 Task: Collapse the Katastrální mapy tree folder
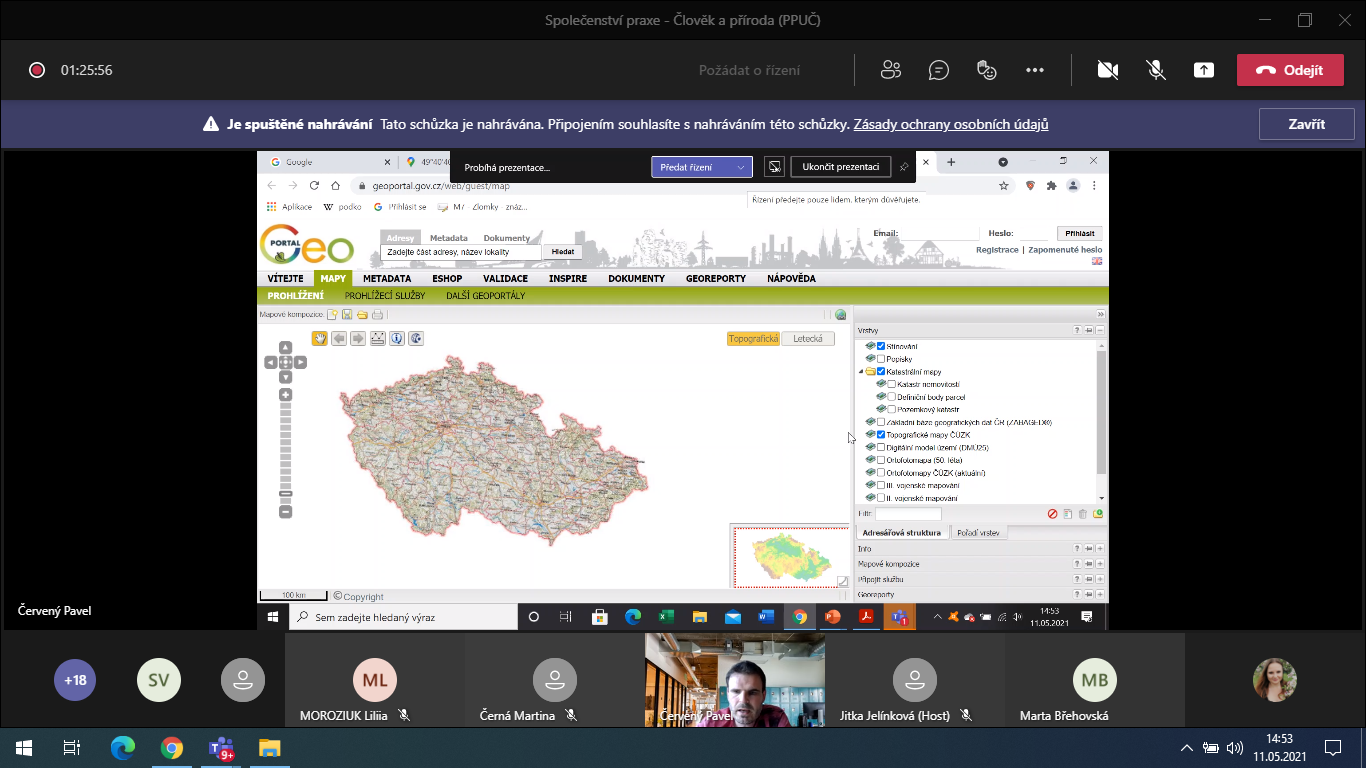861,371
